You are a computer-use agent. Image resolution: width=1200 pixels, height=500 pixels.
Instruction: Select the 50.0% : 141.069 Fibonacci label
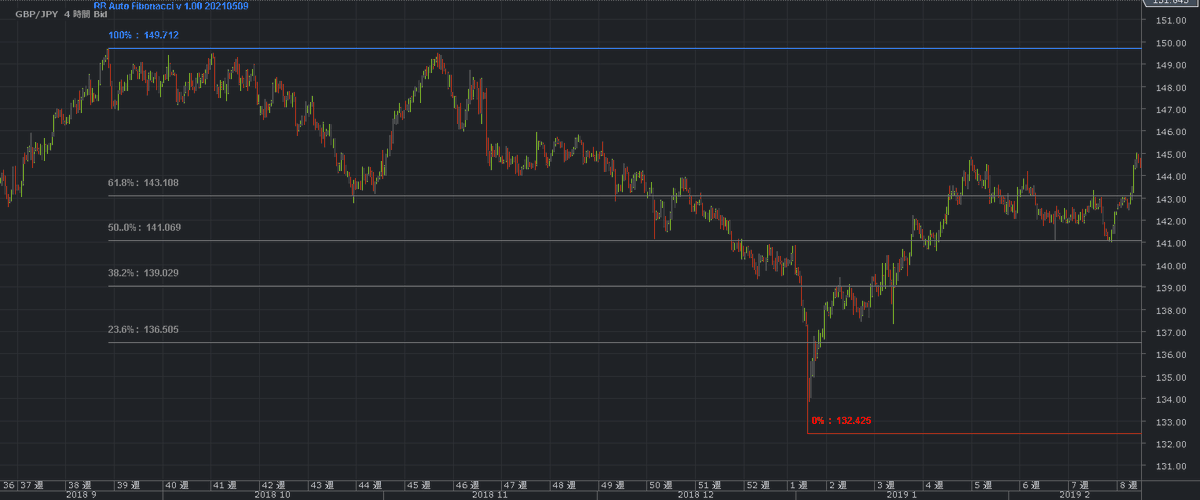143,228
